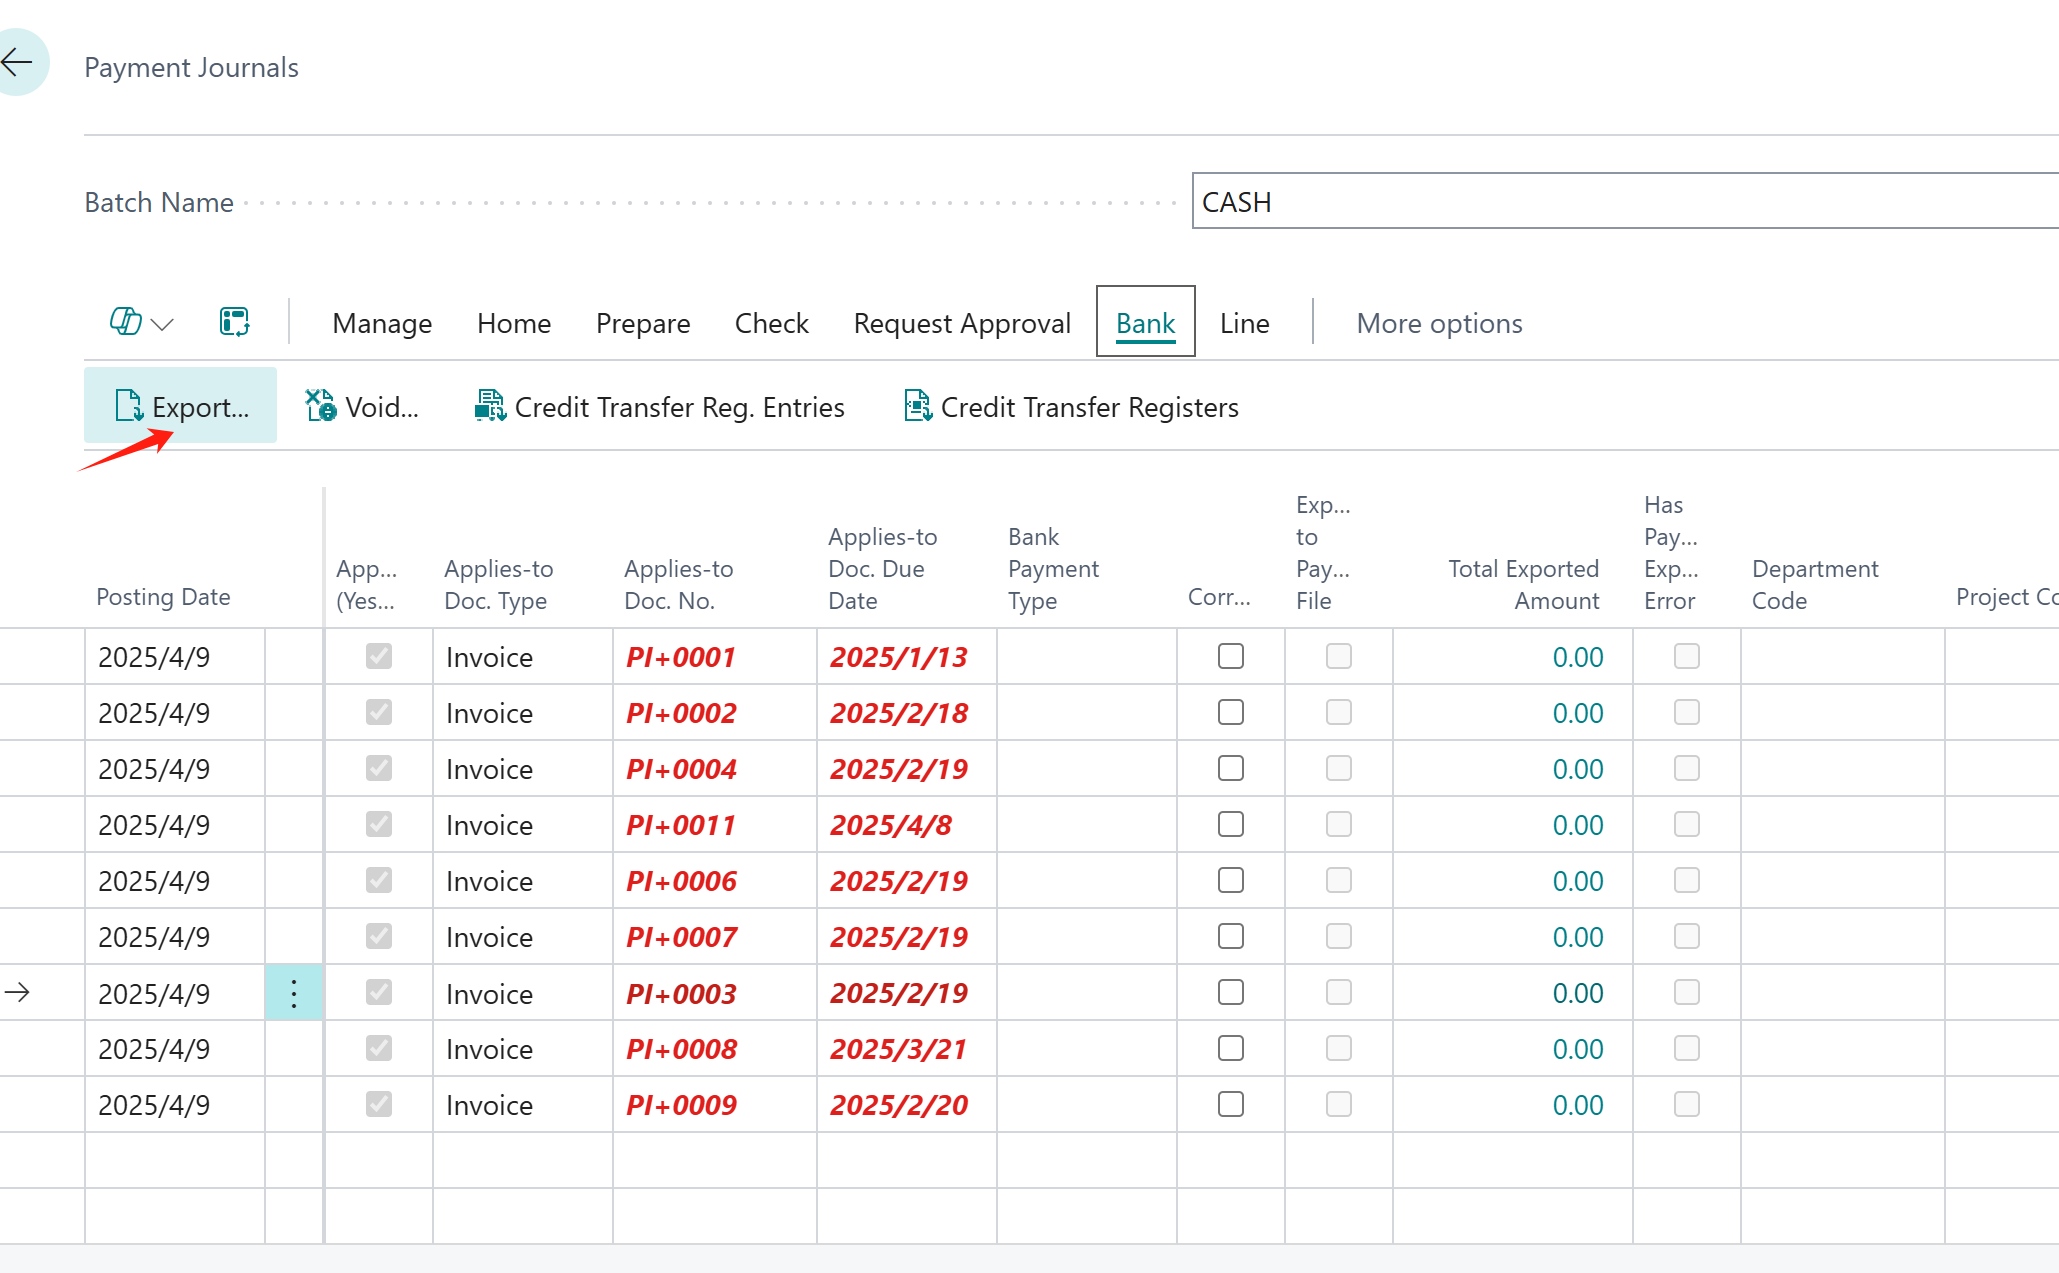Toggle Correction checkbox for PI+0006 row
Screen dimensions: 2059x1273
pyautogui.click(x=1230, y=880)
